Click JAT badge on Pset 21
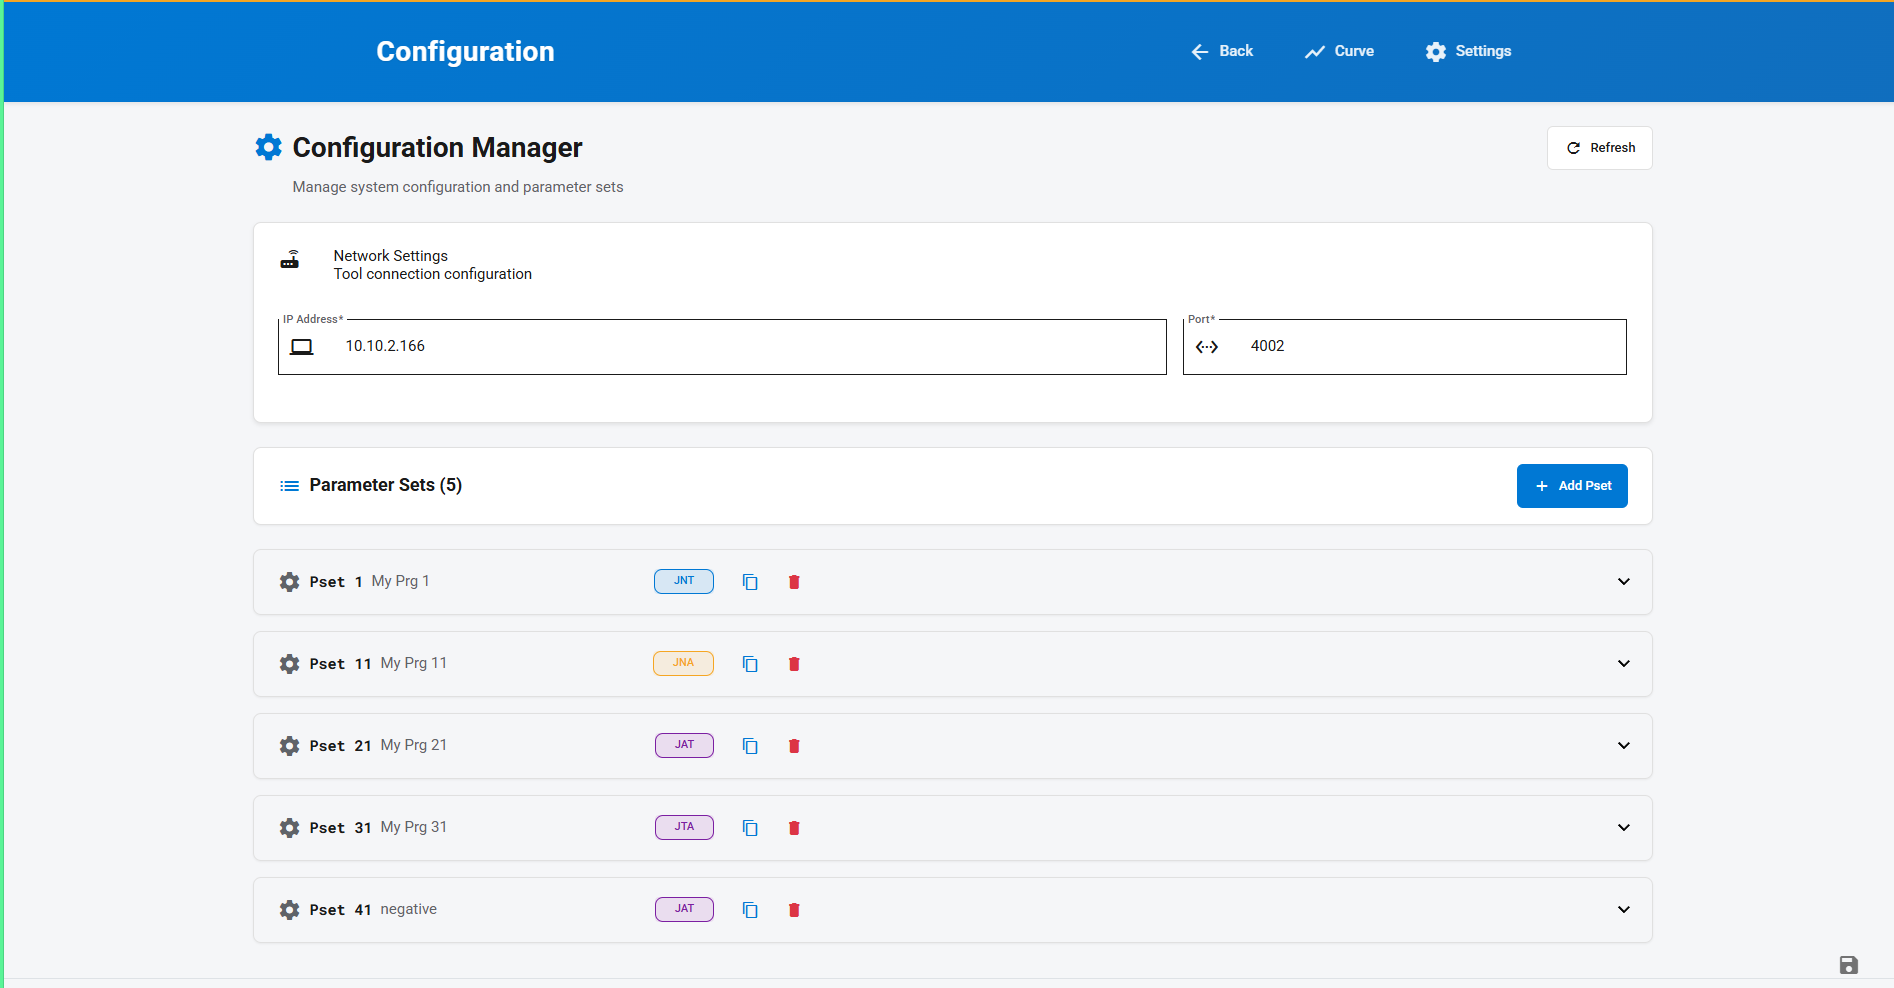Screen dimensions: 1894x988 (684, 745)
